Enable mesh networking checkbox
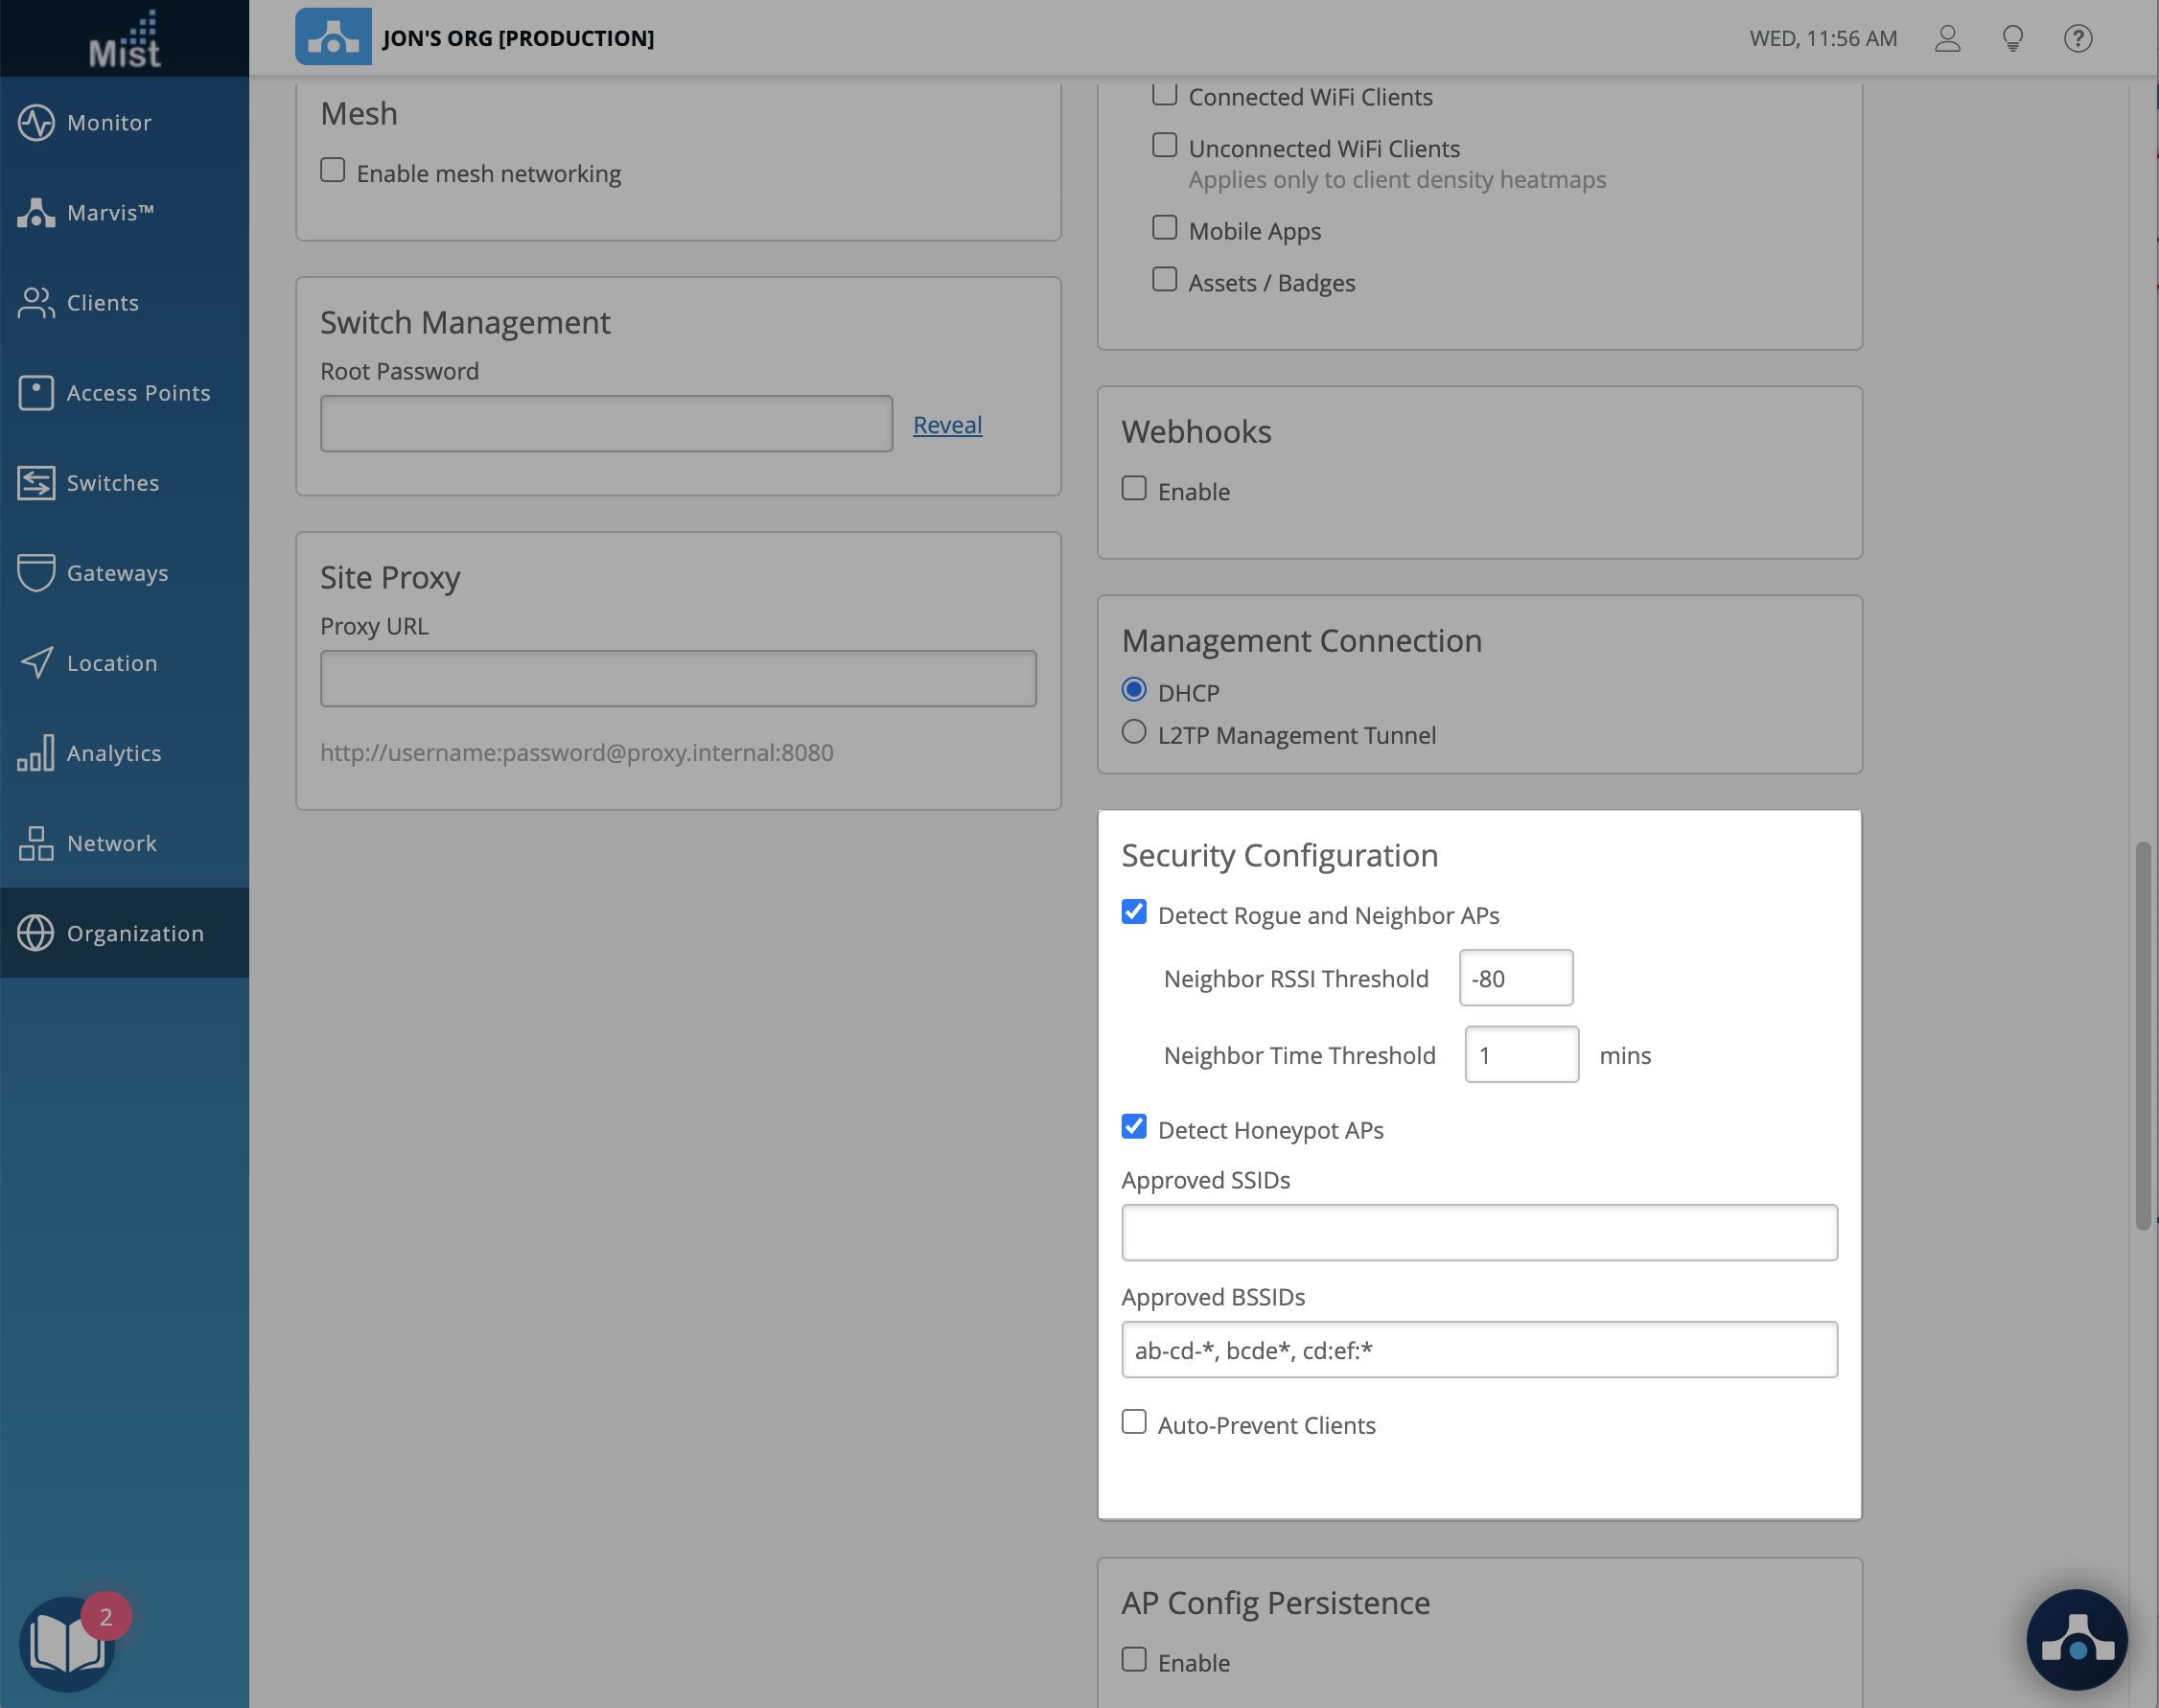Viewport: 2159px width, 1708px height. coord(332,170)
